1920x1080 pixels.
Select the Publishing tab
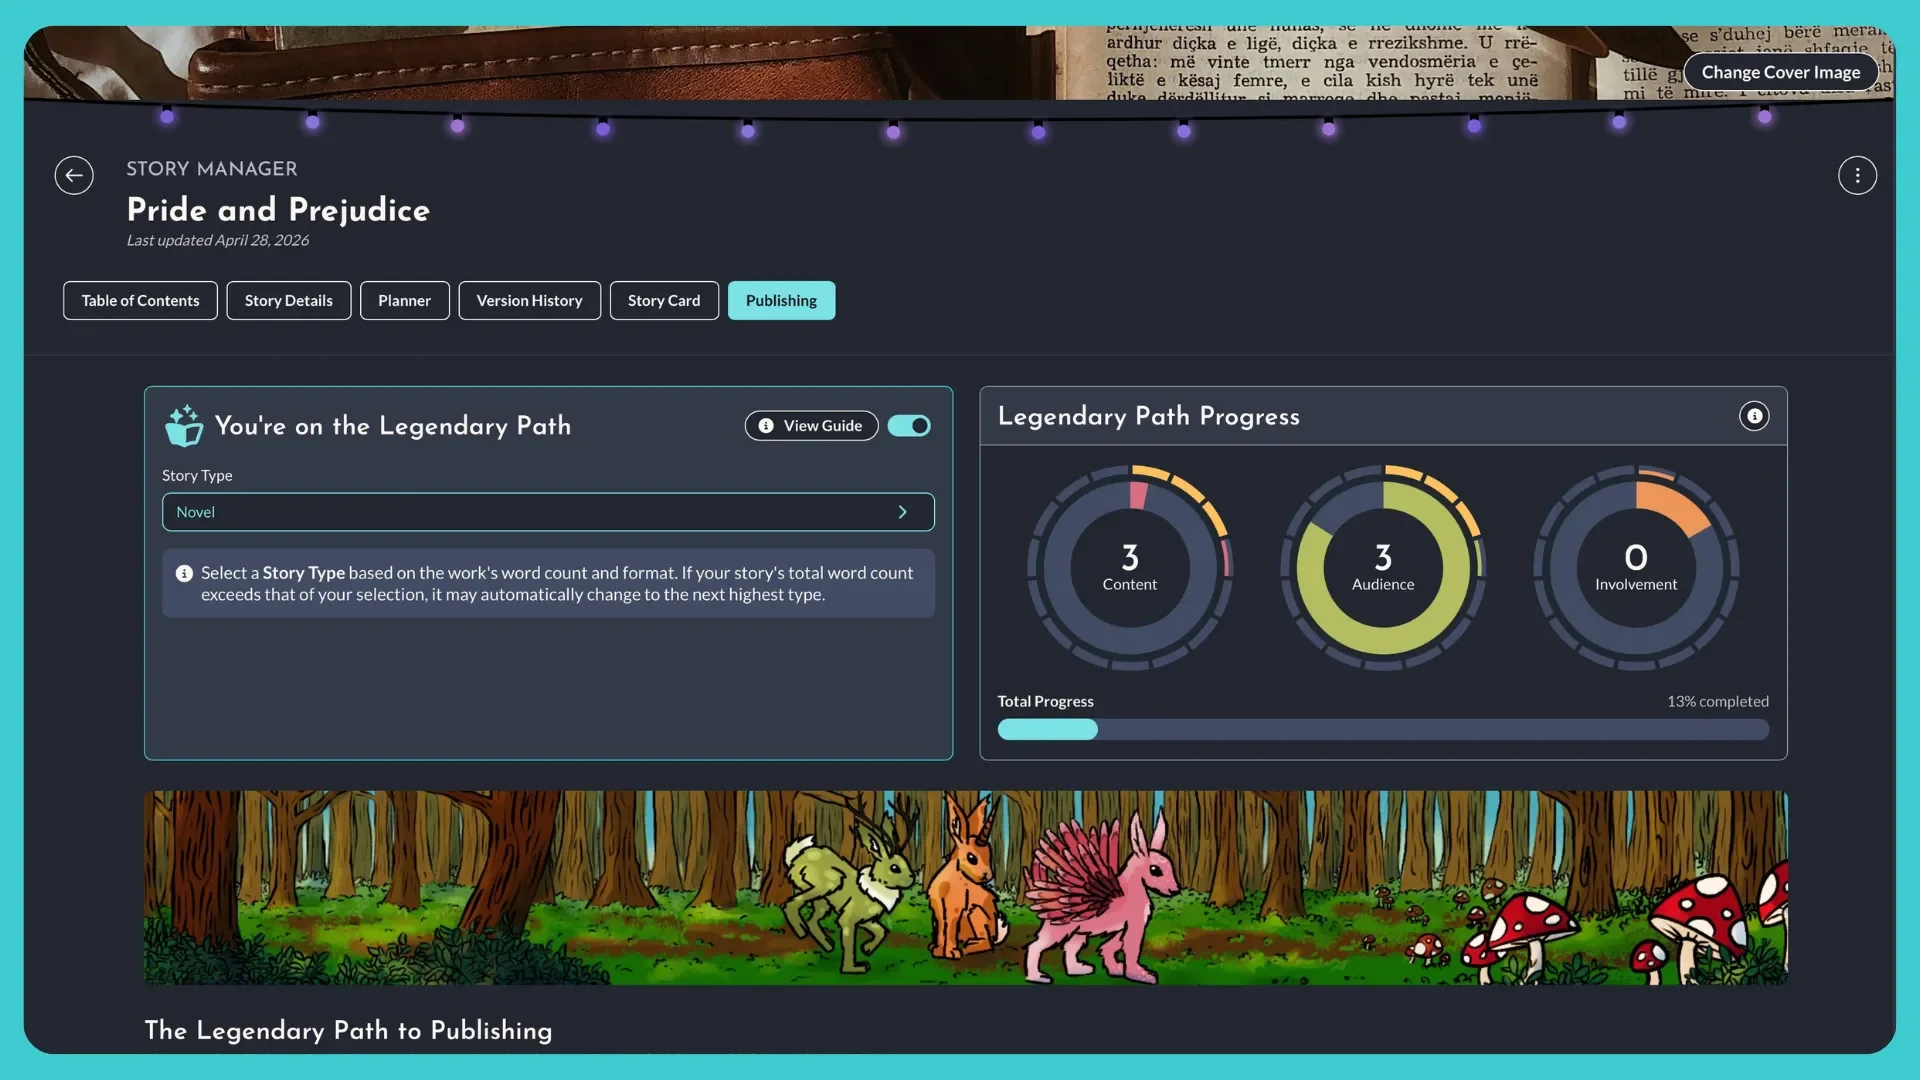tap(781, 301)
